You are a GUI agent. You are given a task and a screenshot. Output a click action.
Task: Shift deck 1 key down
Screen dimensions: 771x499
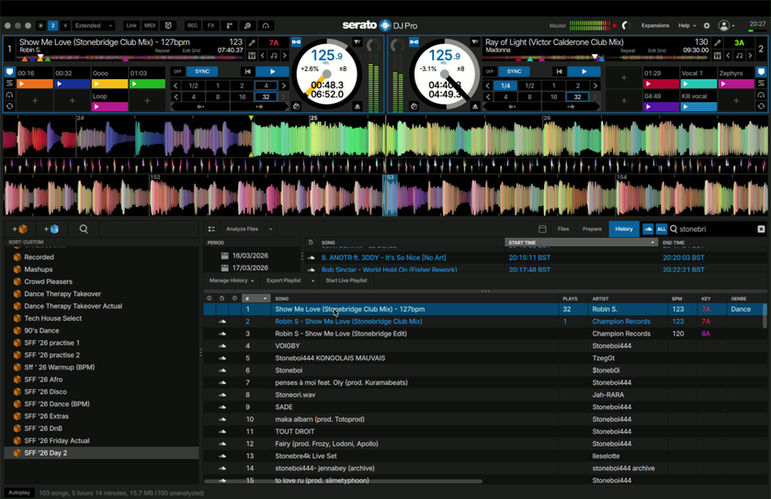point(263,56)
